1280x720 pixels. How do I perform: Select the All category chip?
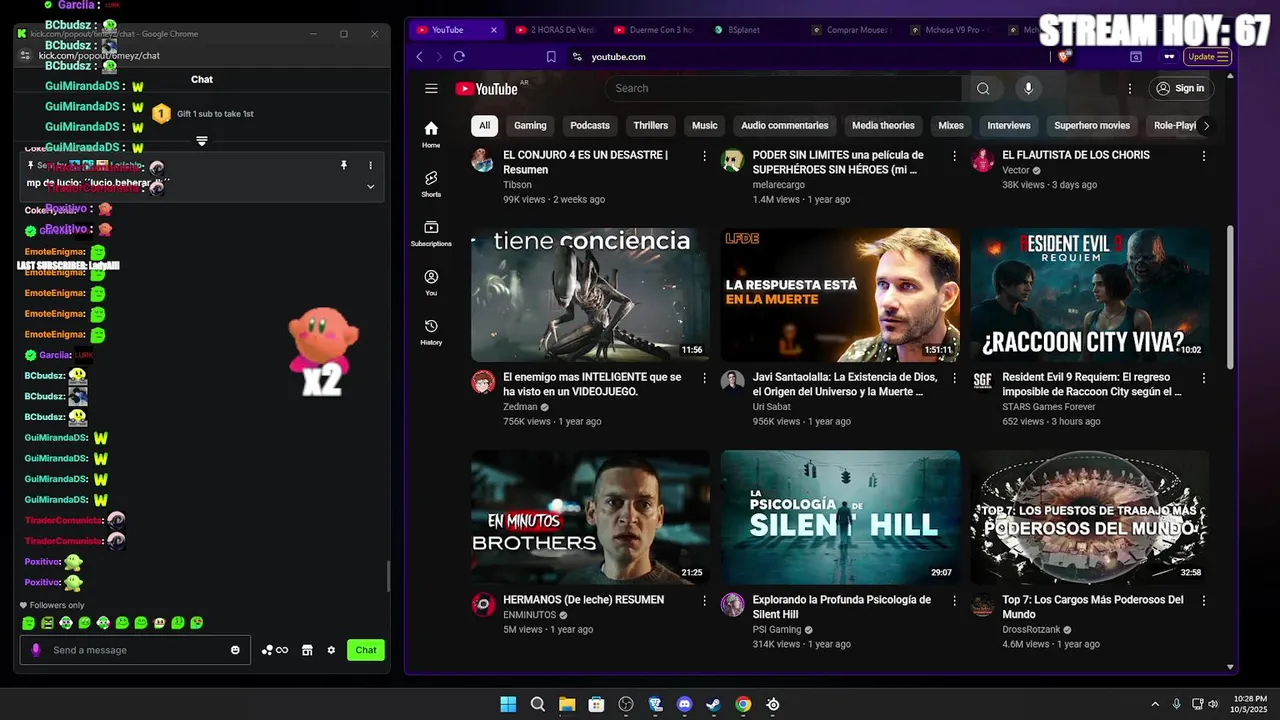pos(484,125)
